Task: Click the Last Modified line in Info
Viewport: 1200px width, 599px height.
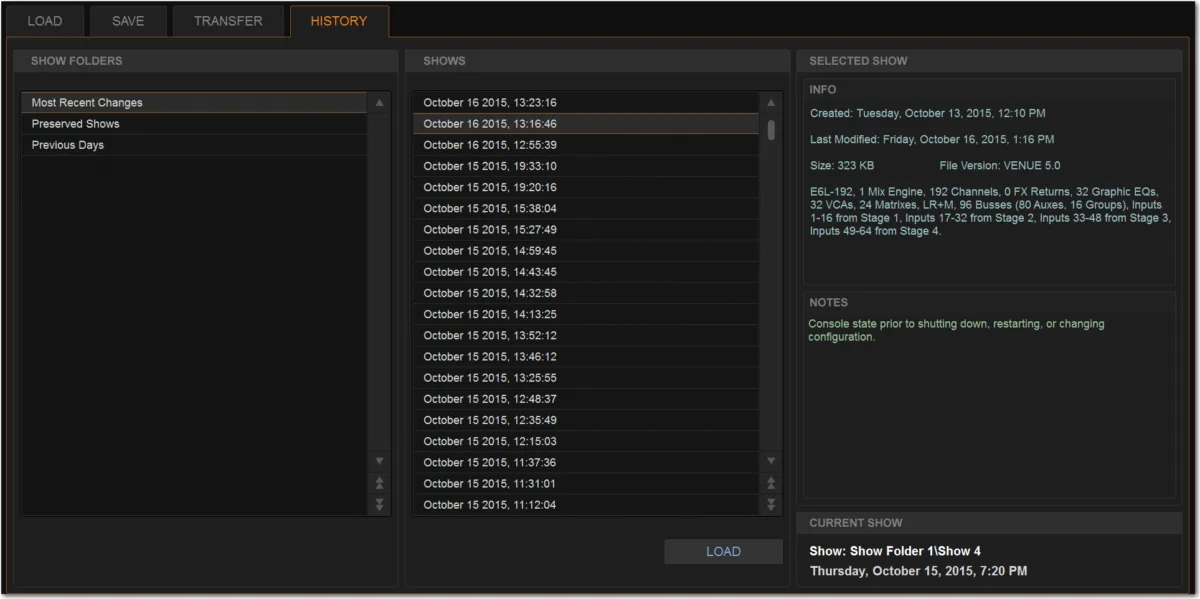Action: pyautogui.click(x=932, y=139)
